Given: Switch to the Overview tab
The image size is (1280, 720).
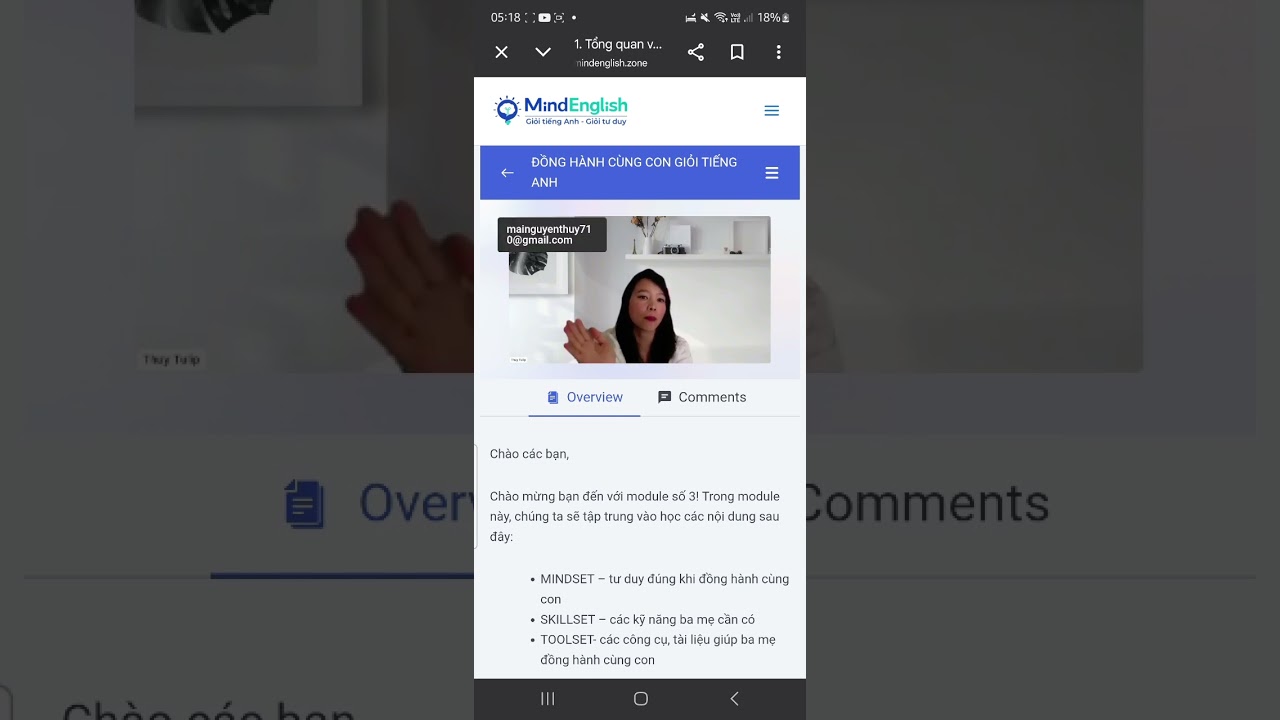Looking at the screenshot, I should pyautogui.click(x=584, y=397).
